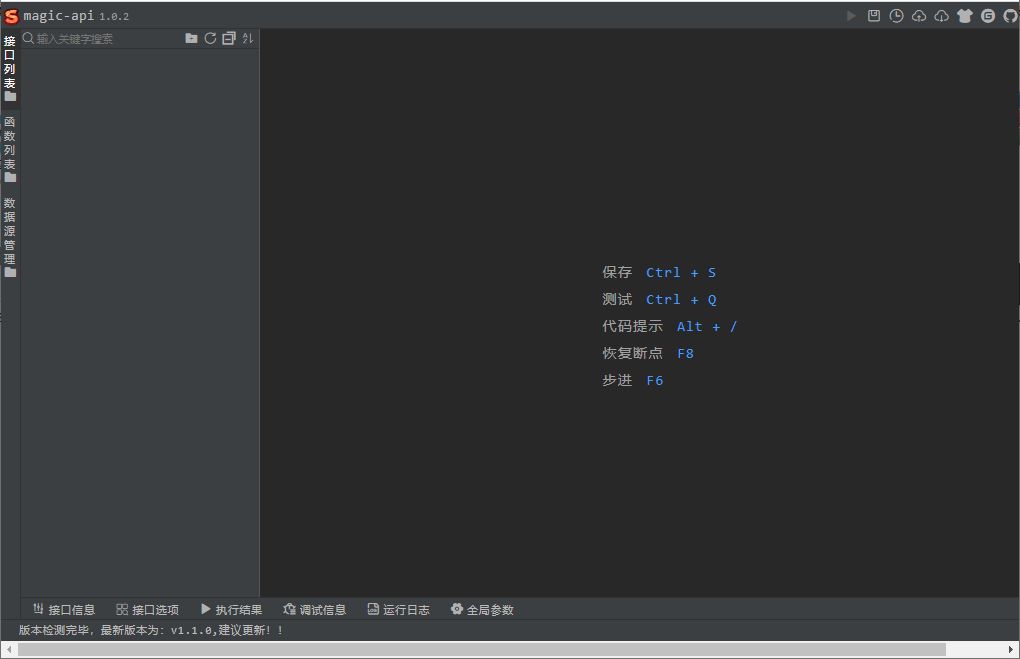Click the magic-api logo icon
Image resolution: width=1020 pixels, height=659 pixels.
click(13, 15)
